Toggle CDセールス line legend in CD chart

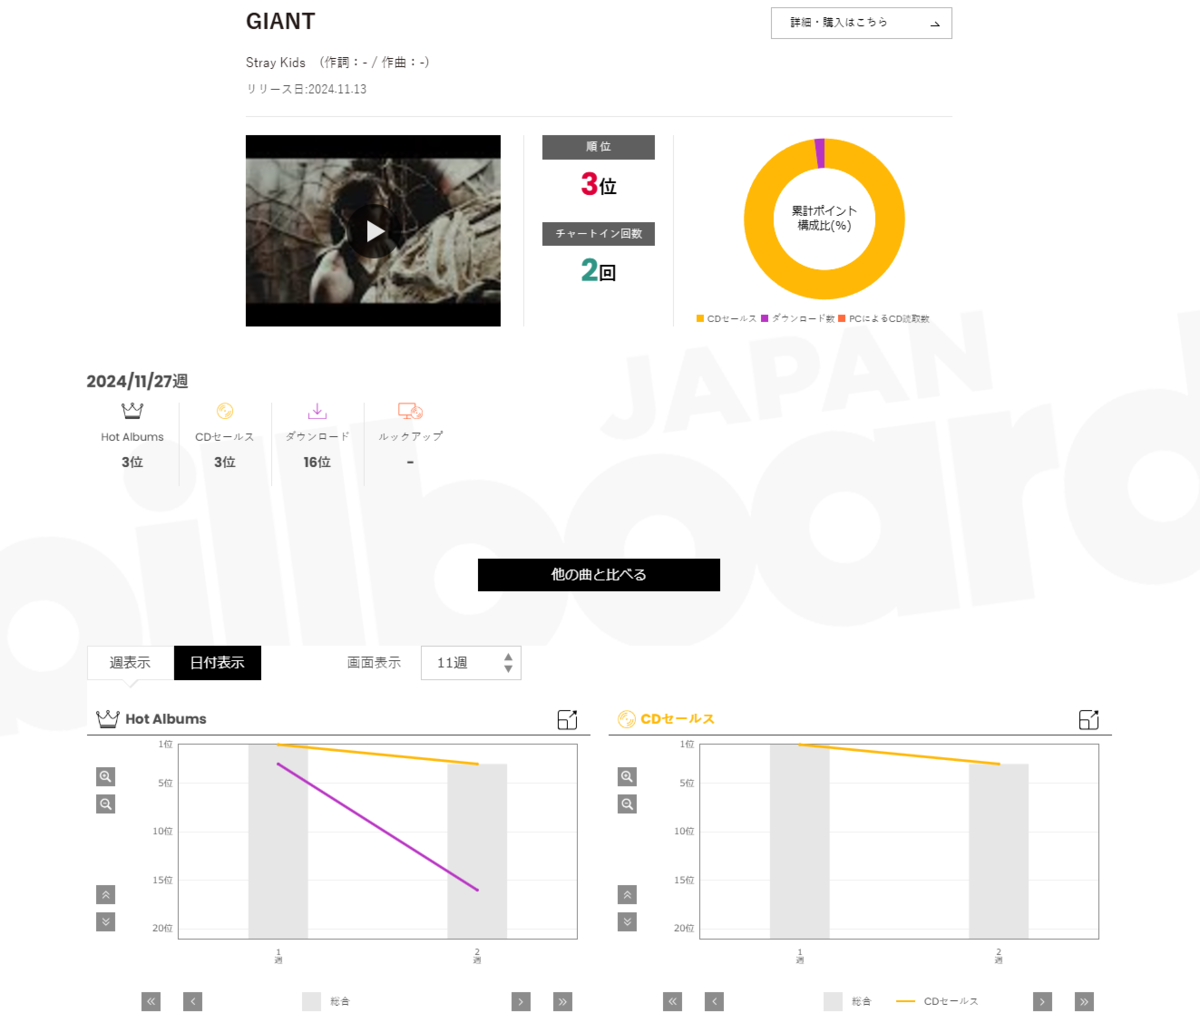pyautogui.click(x=938, y=1001)
